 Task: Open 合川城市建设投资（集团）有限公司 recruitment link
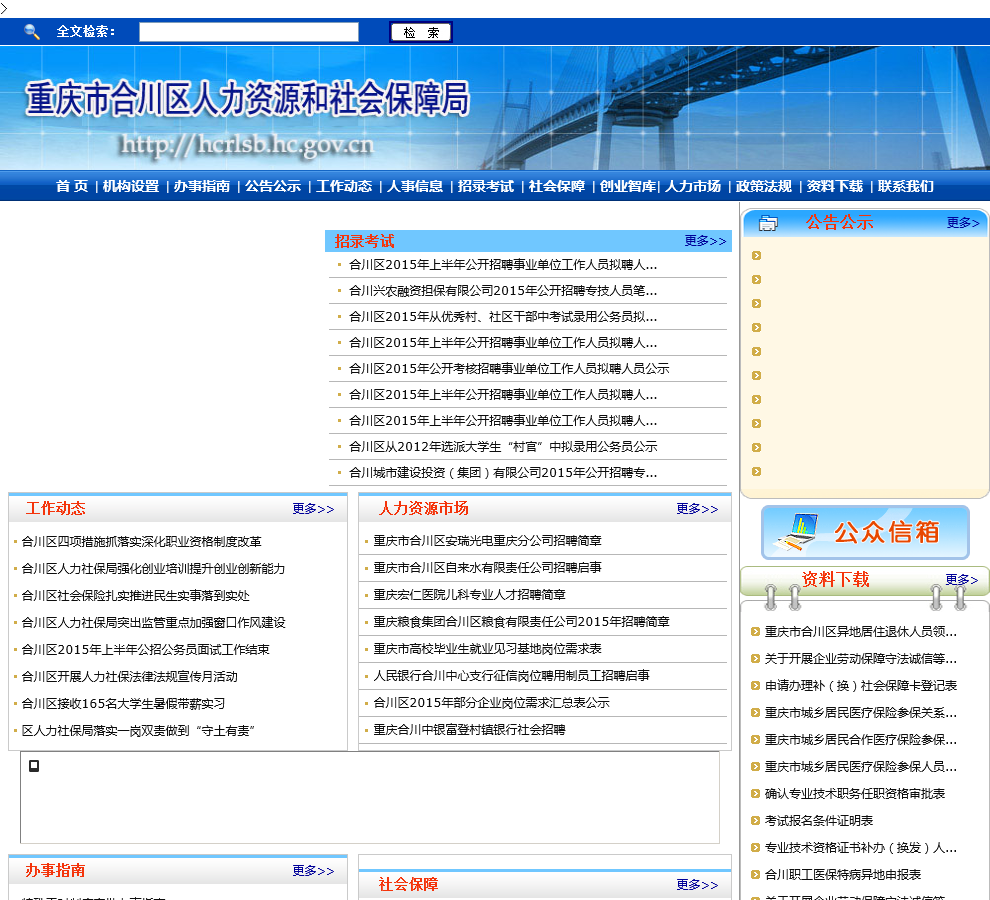pyautogui.click(x=503, y=472)
